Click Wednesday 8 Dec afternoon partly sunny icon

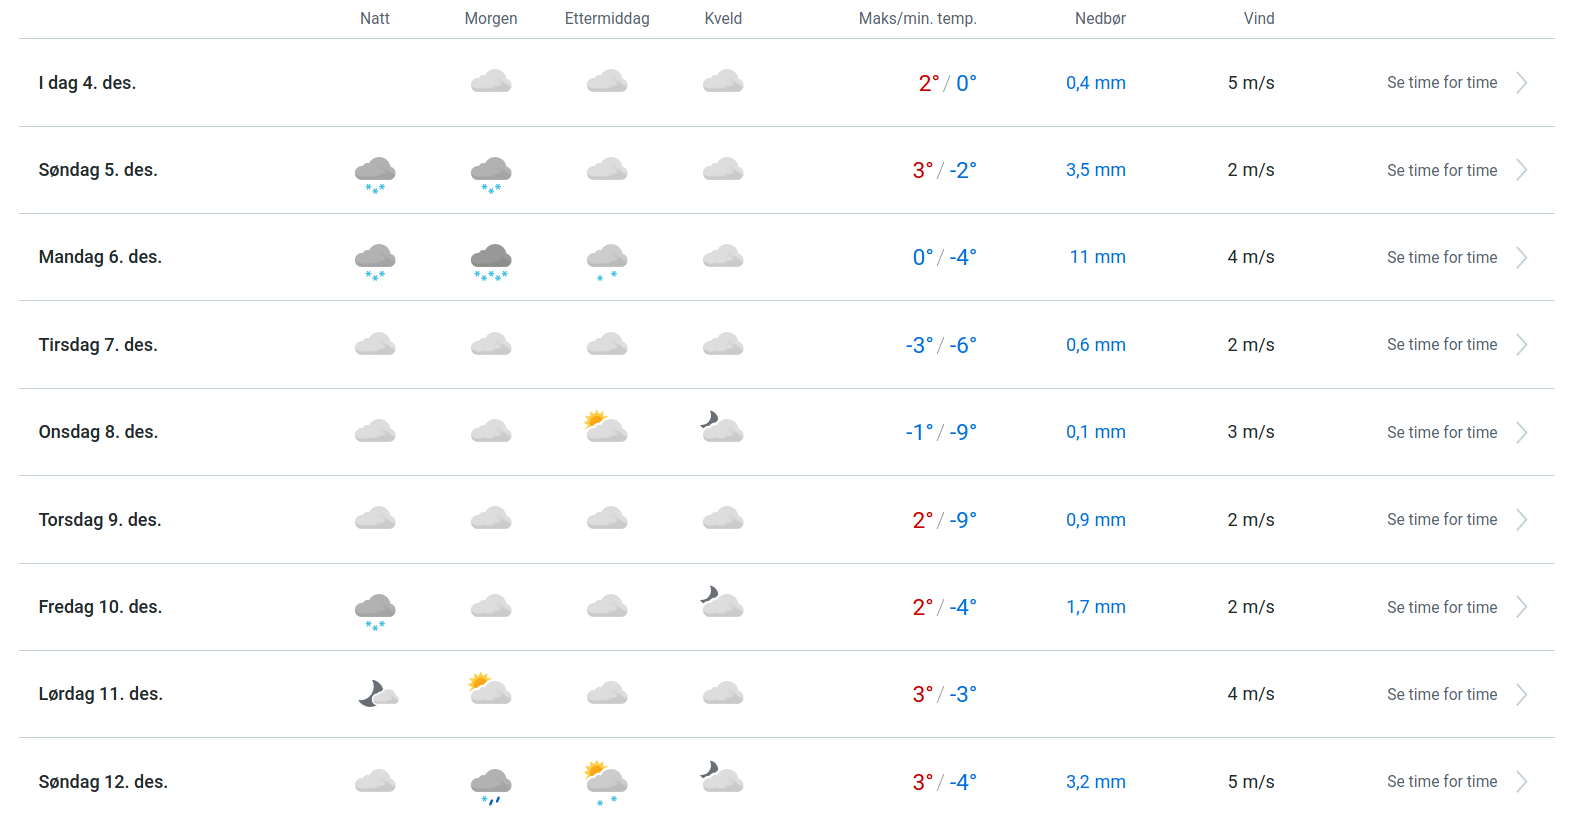(606, 427)
